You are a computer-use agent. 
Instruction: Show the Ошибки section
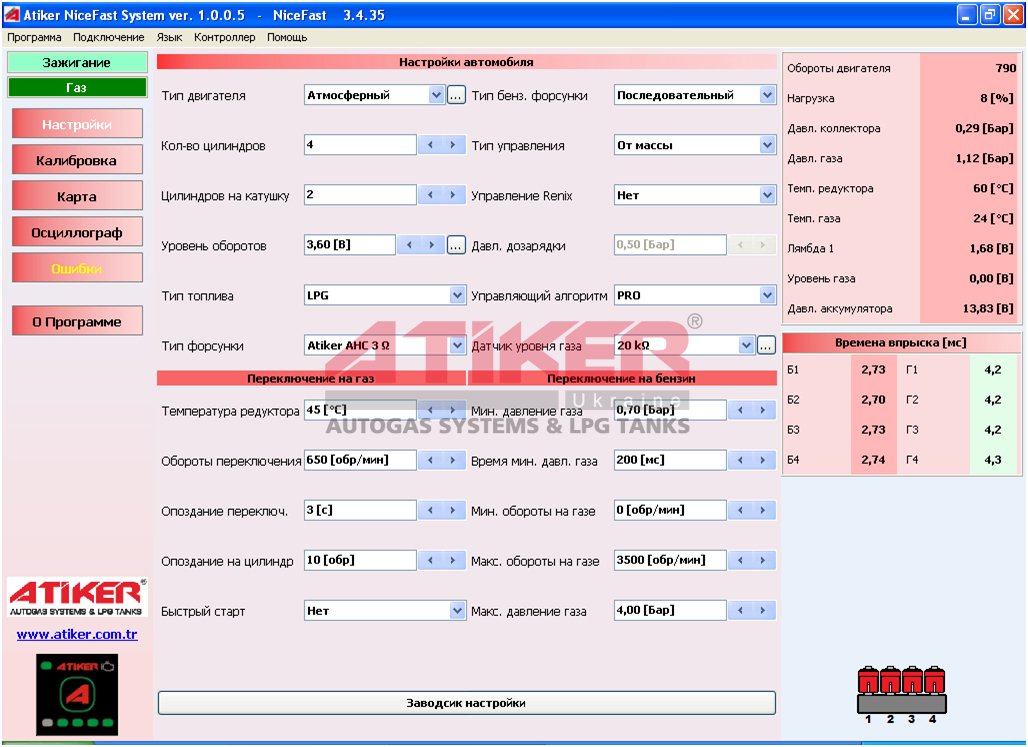[77, 268]
